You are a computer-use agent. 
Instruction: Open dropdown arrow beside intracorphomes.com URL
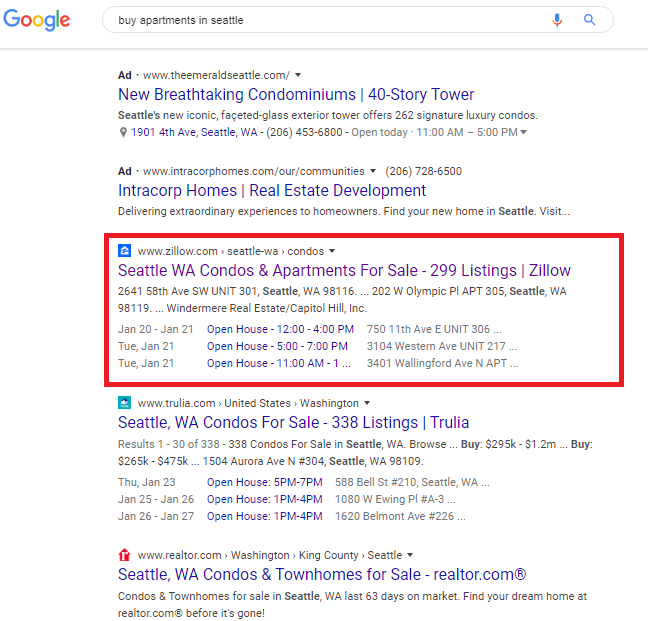coord(373,171)
